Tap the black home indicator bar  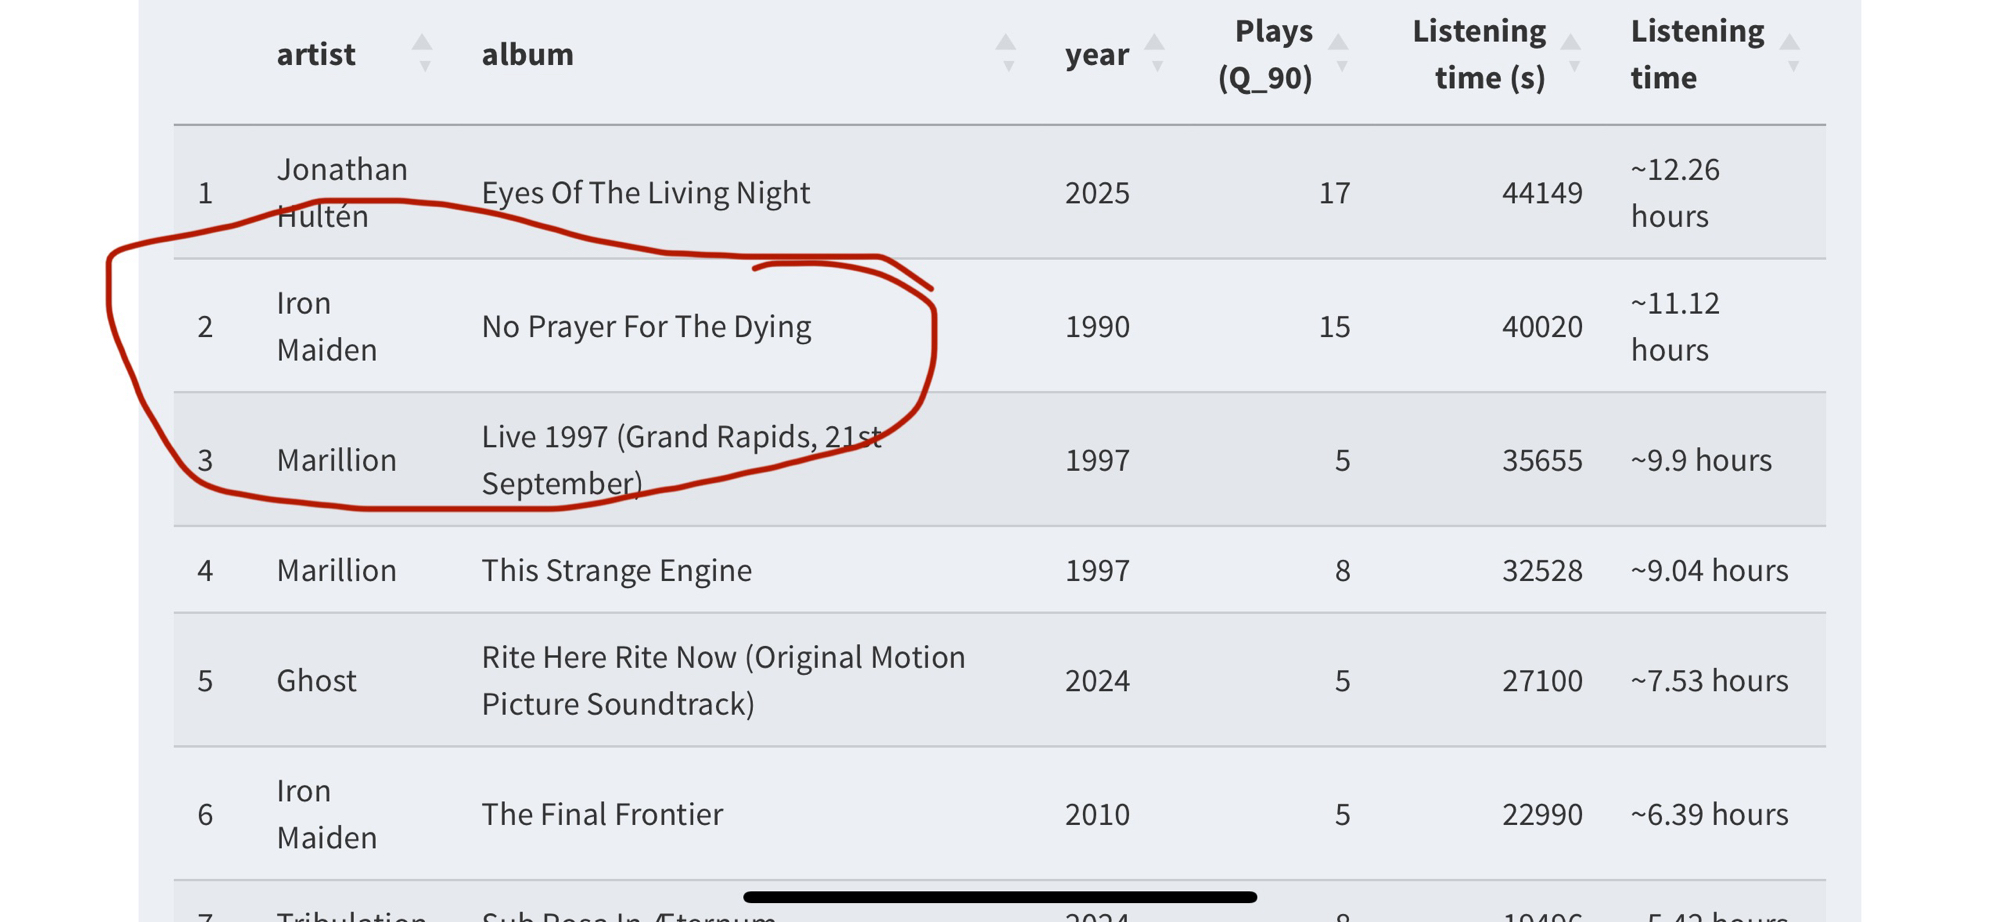pos(1000,897)
